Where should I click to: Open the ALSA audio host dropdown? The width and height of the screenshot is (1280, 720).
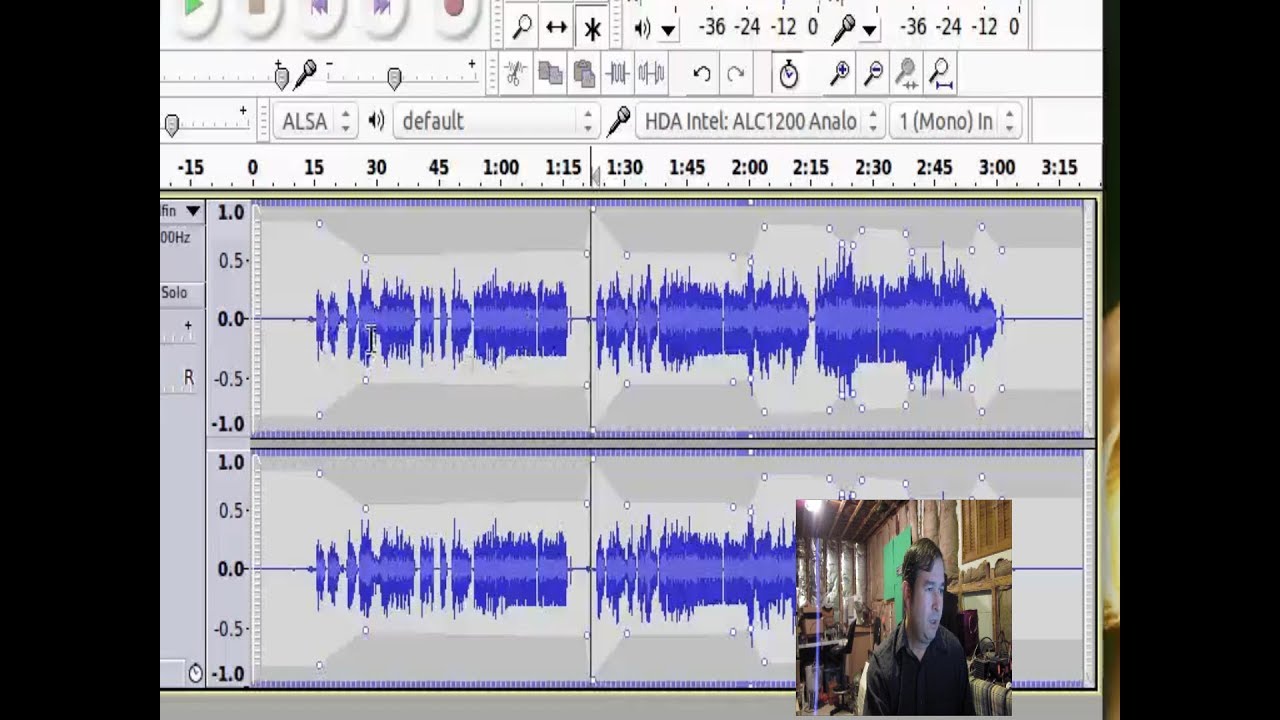(315, 121)
